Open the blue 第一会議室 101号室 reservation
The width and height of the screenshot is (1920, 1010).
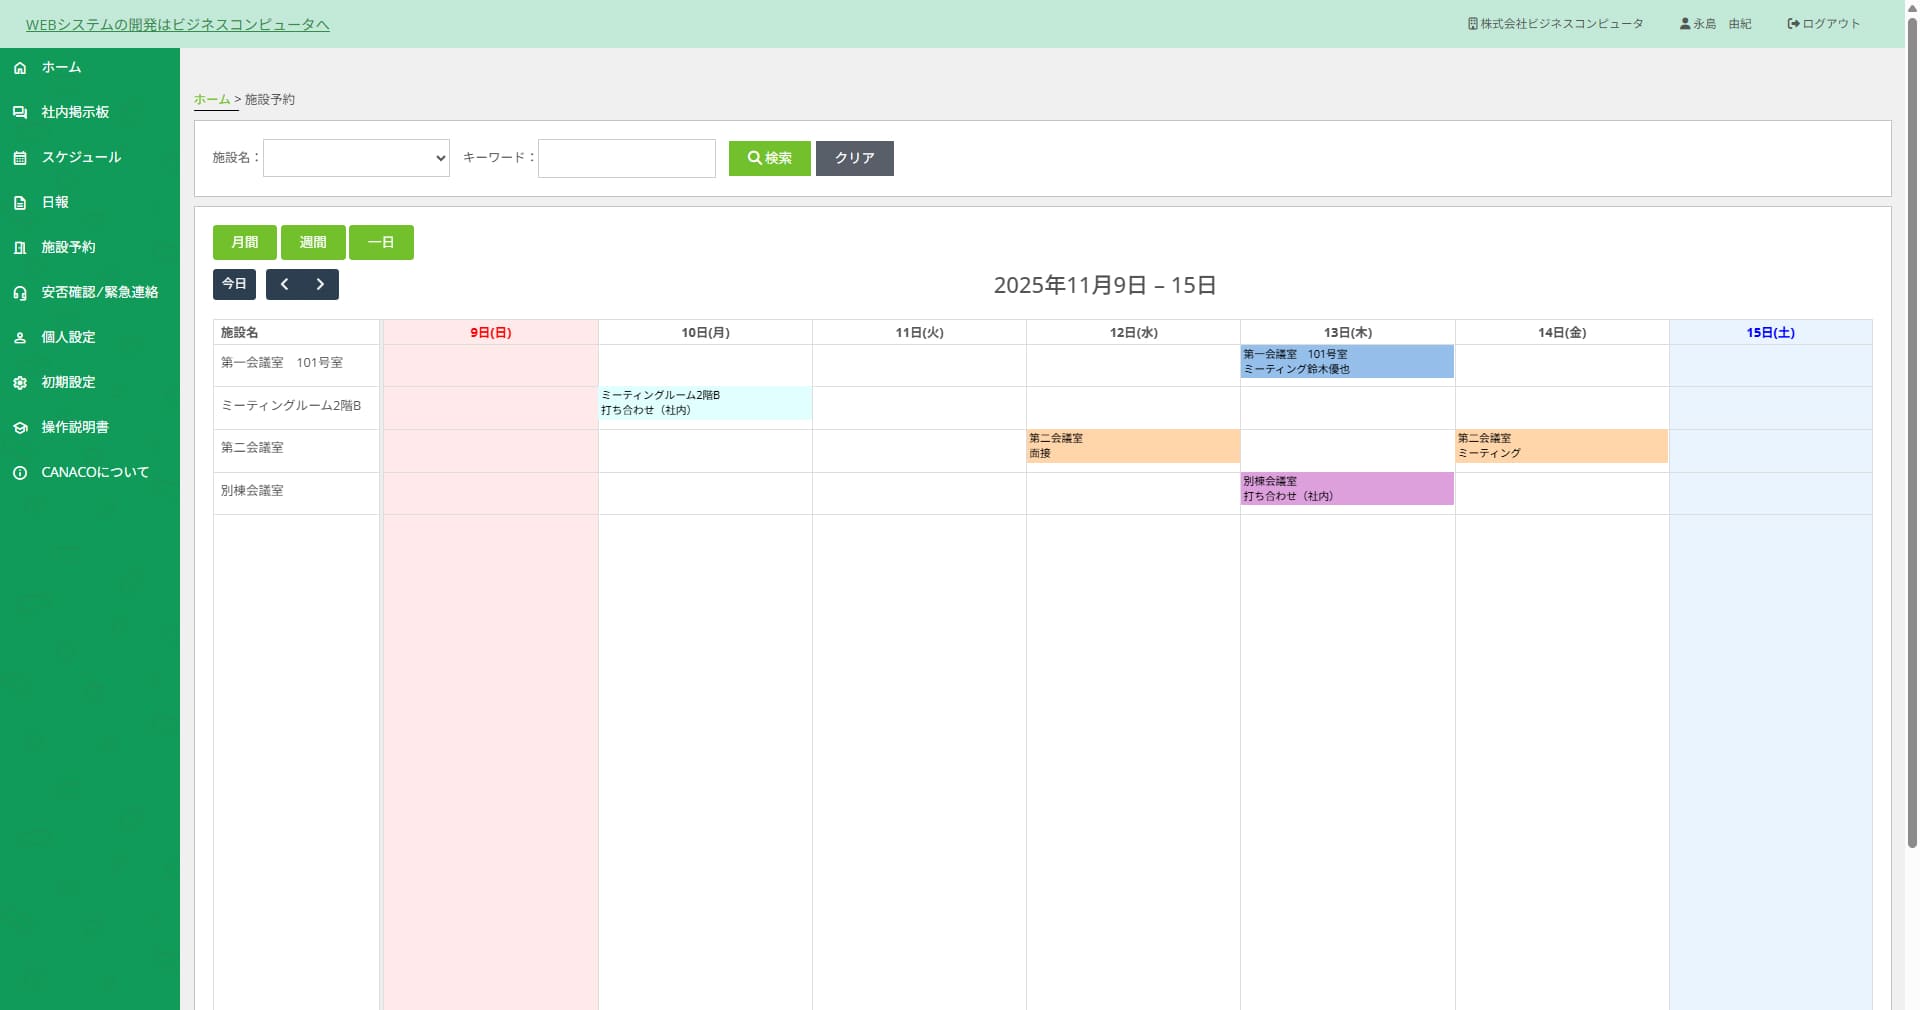(1346, 362)
